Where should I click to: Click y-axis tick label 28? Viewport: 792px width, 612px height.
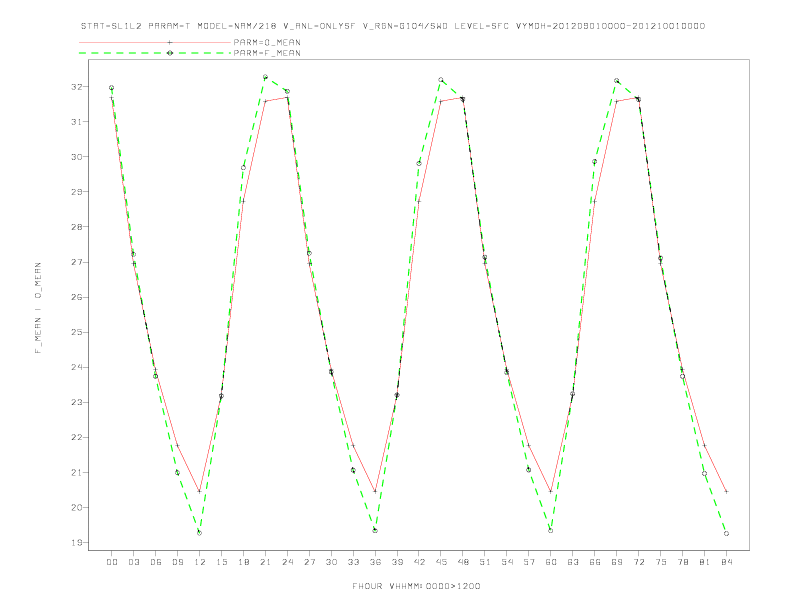[x=77, y=227]
